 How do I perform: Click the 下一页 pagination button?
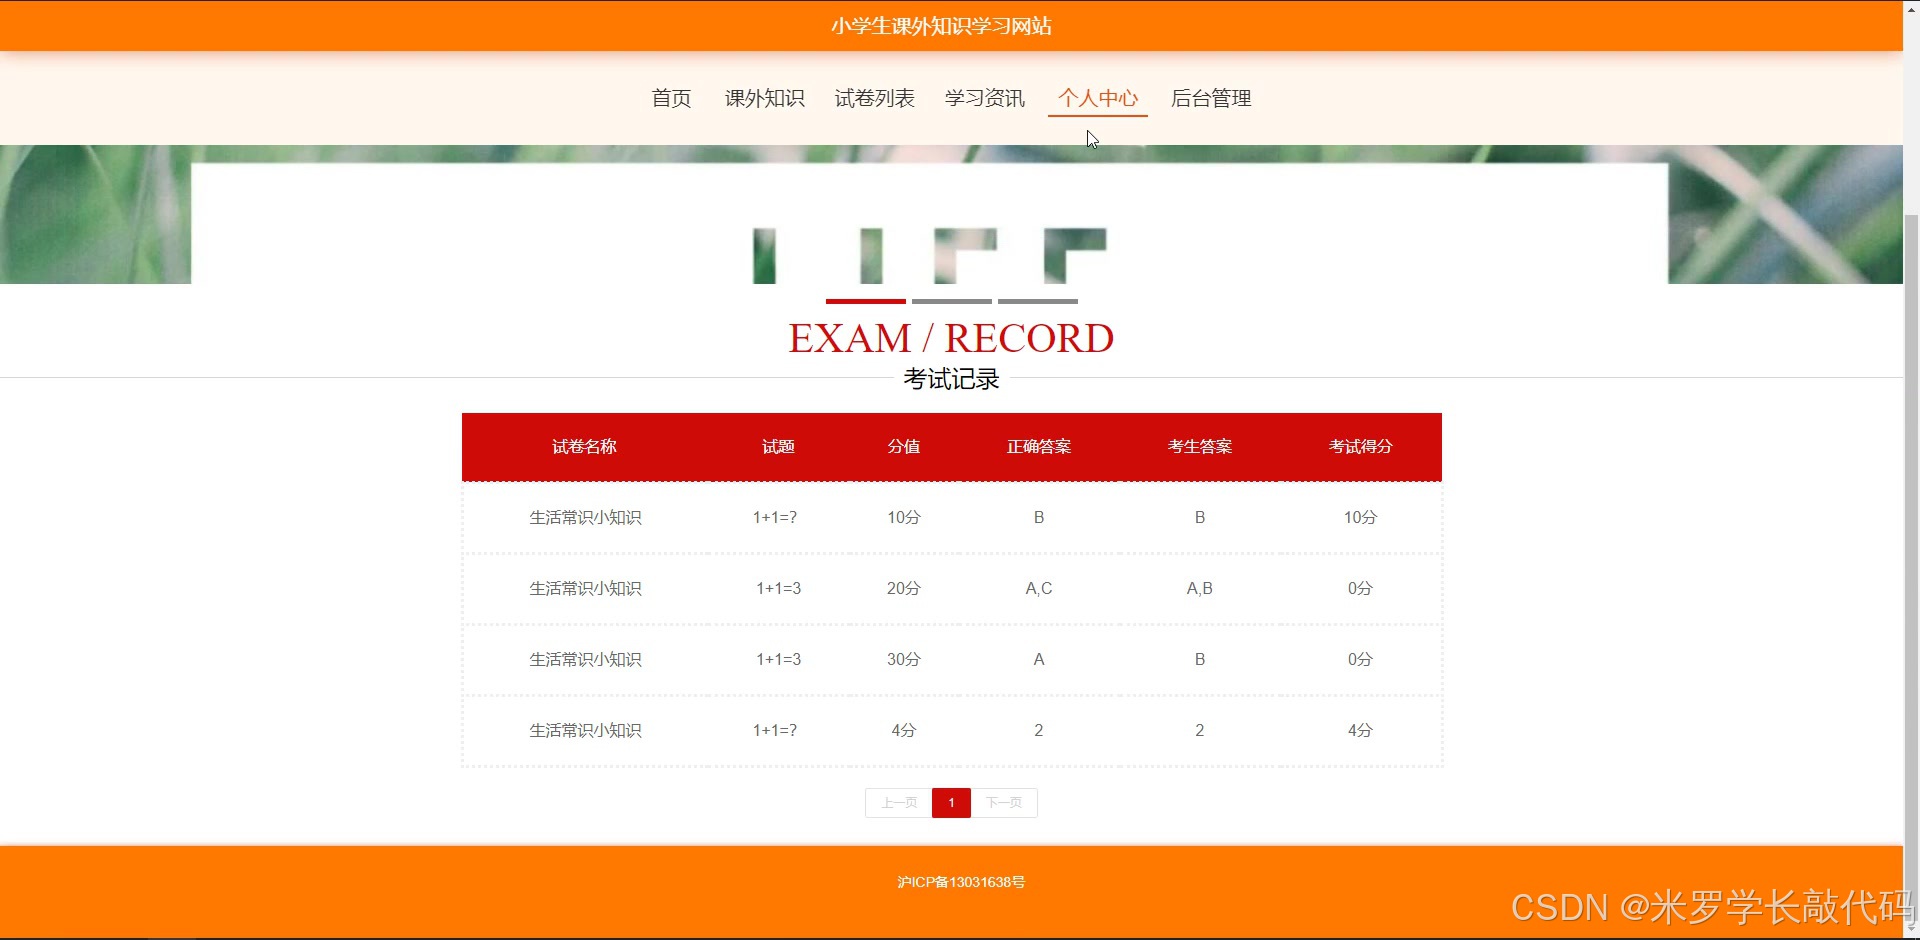tap(1005, 802)
